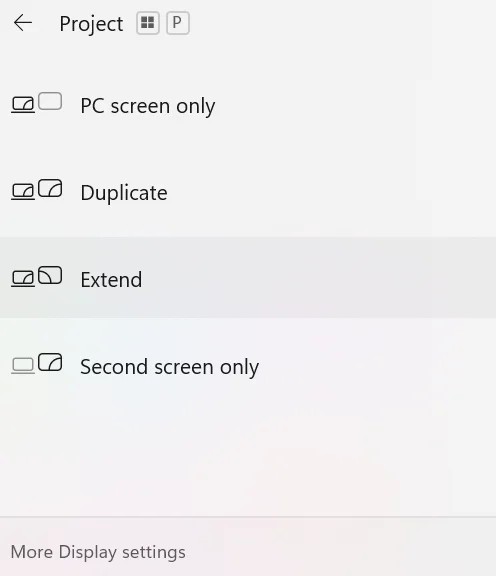This screenshot has width=496, height=576.
Task: Click the Duplicate dual-screen icon
Action: (36, 190)
